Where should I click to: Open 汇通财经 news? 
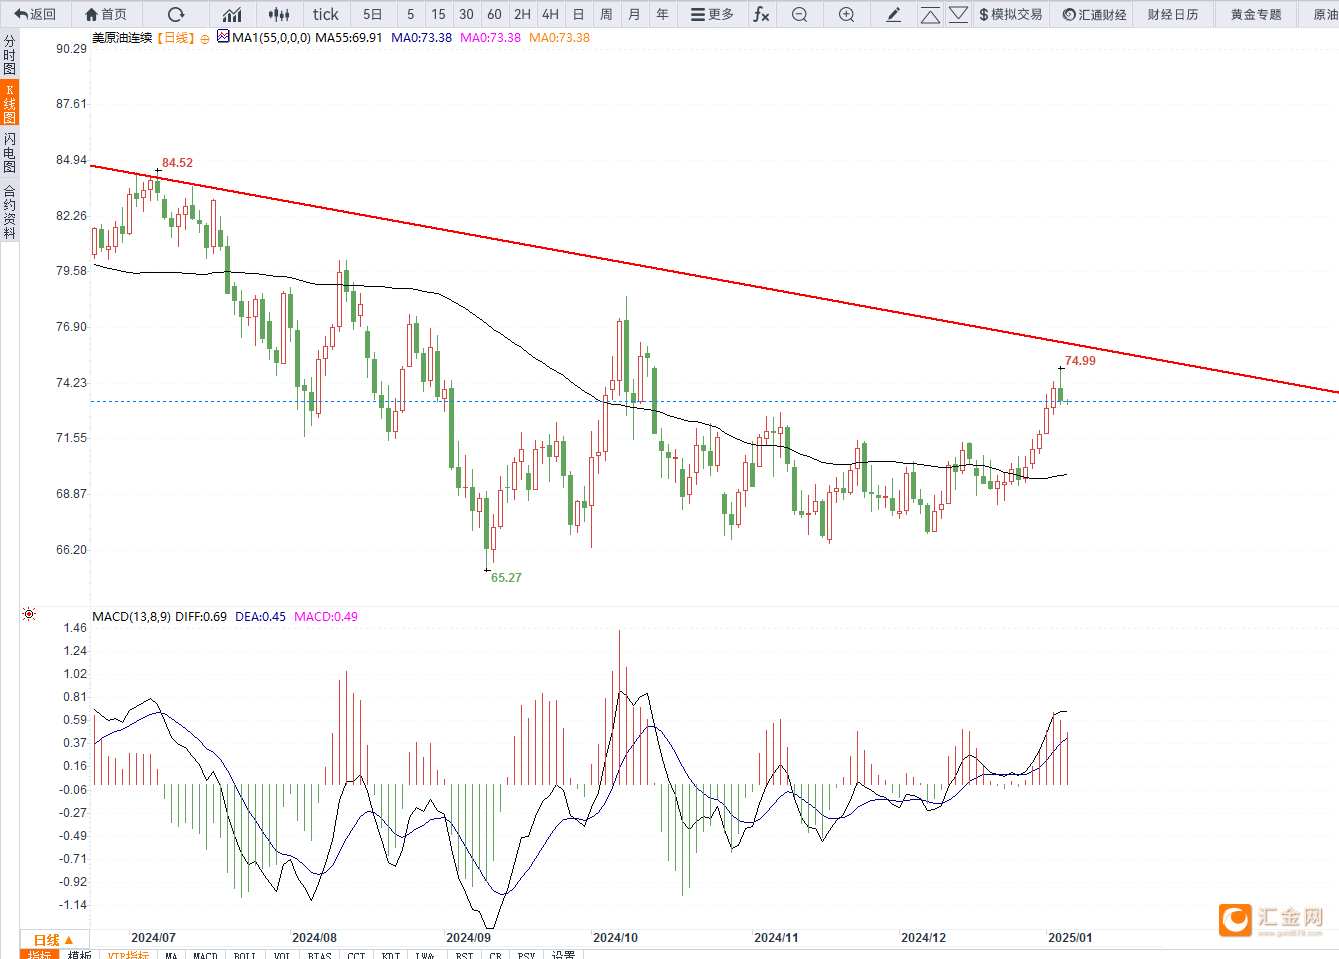1094,14
